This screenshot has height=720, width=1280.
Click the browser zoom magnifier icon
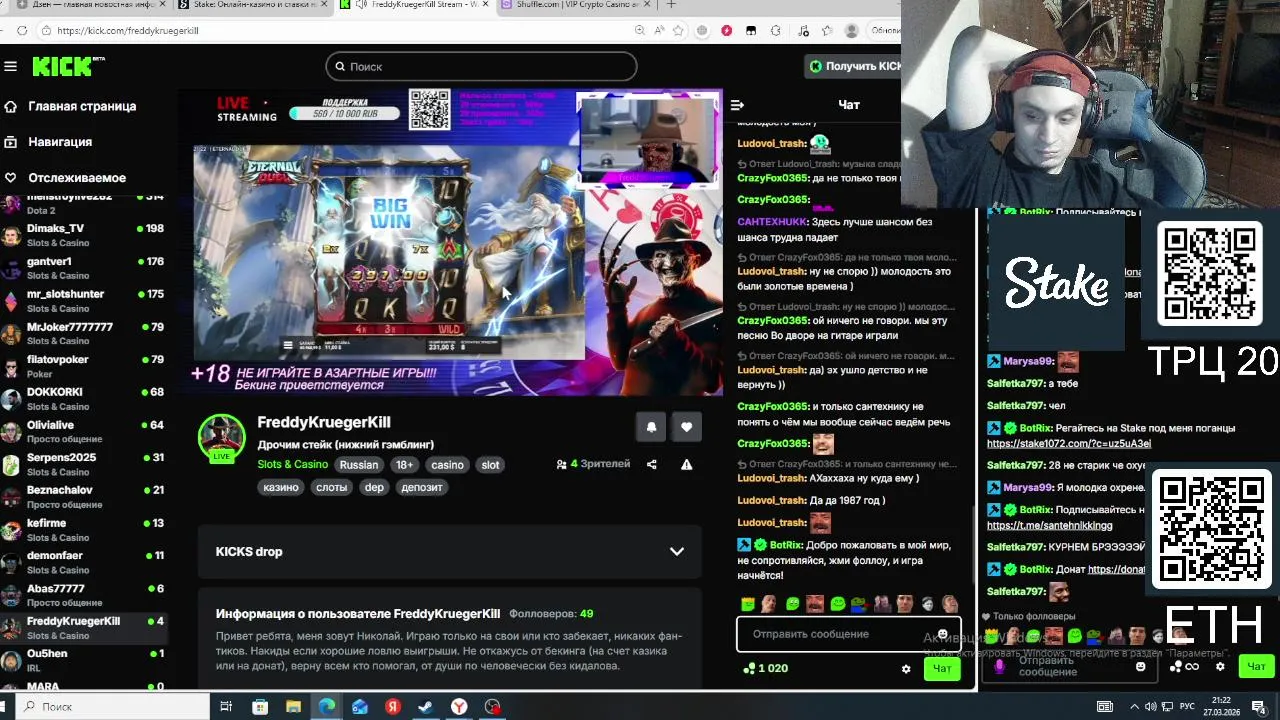[x=640, y=31]
